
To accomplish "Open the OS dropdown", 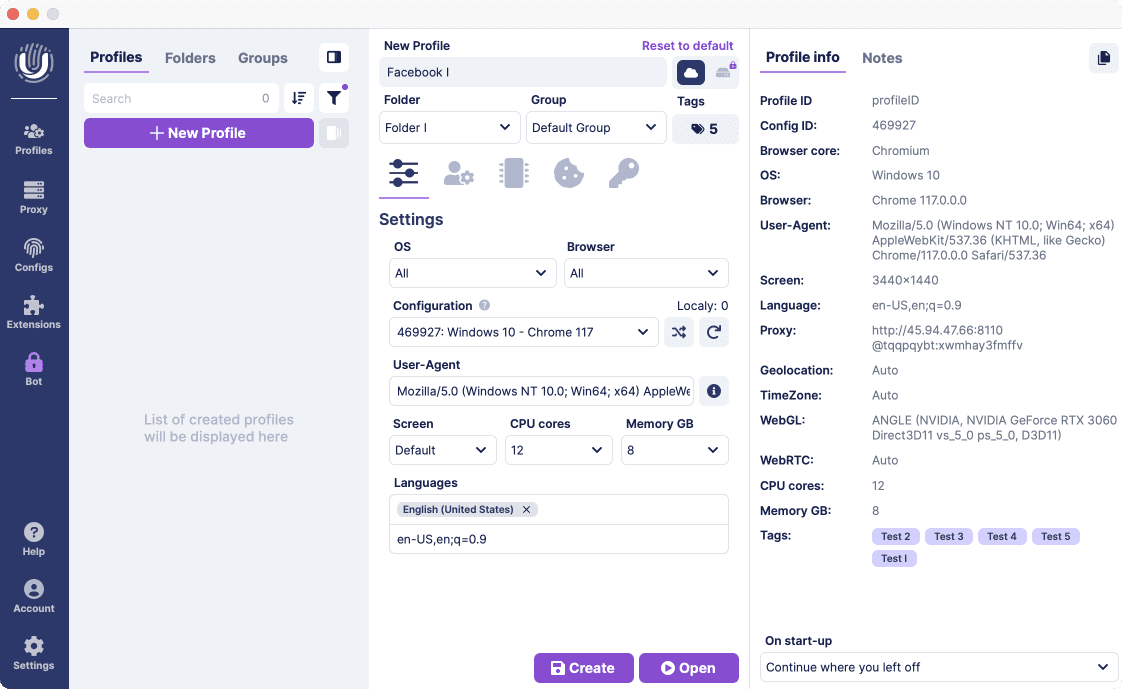I will (472, 273).
